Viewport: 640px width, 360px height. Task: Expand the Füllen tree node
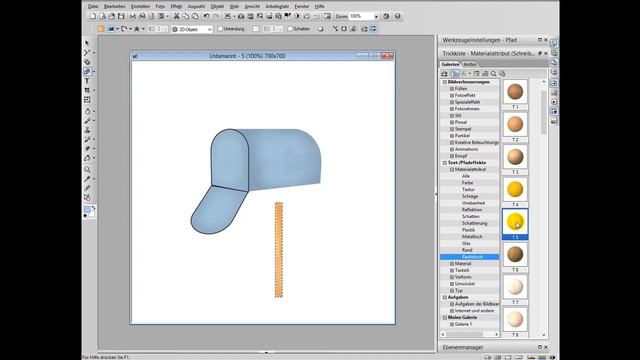[x=452, y=89]
